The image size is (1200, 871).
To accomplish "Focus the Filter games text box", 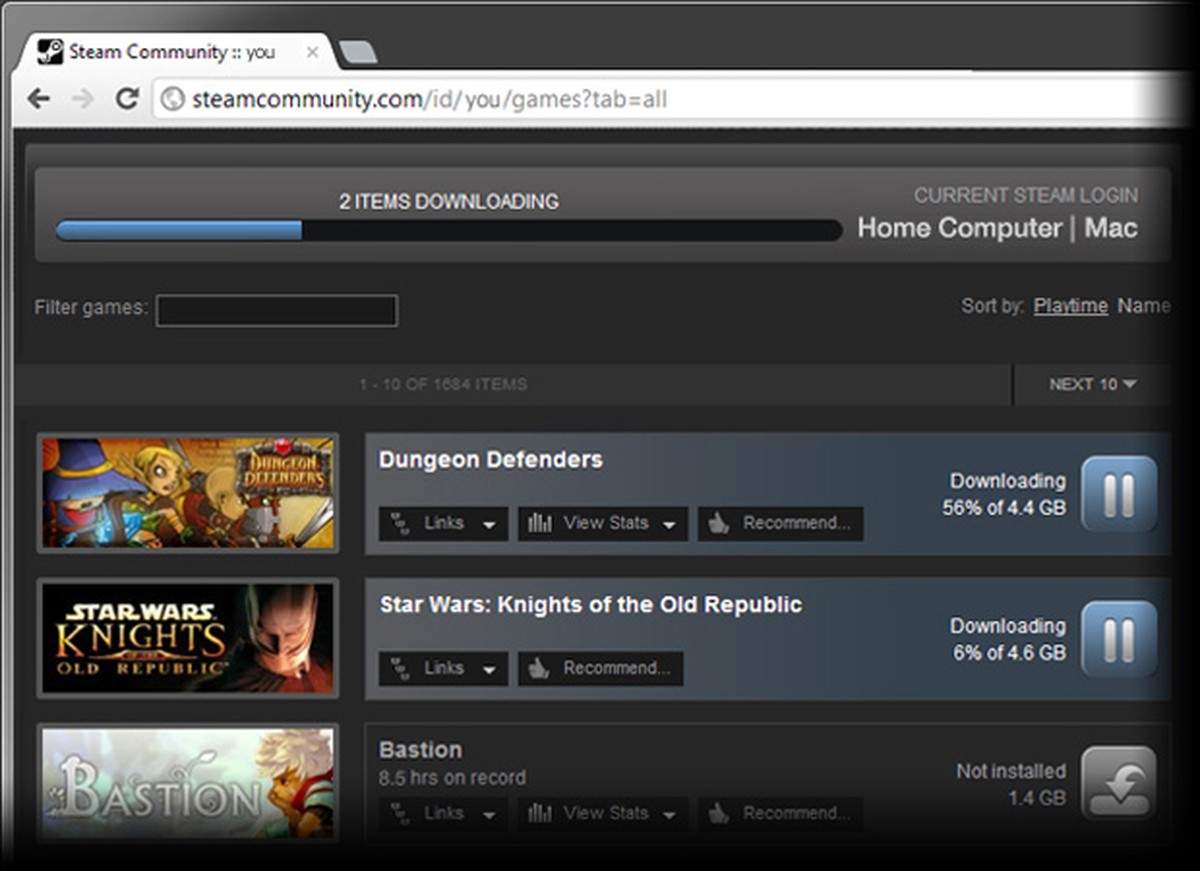I will click(277, 310).
